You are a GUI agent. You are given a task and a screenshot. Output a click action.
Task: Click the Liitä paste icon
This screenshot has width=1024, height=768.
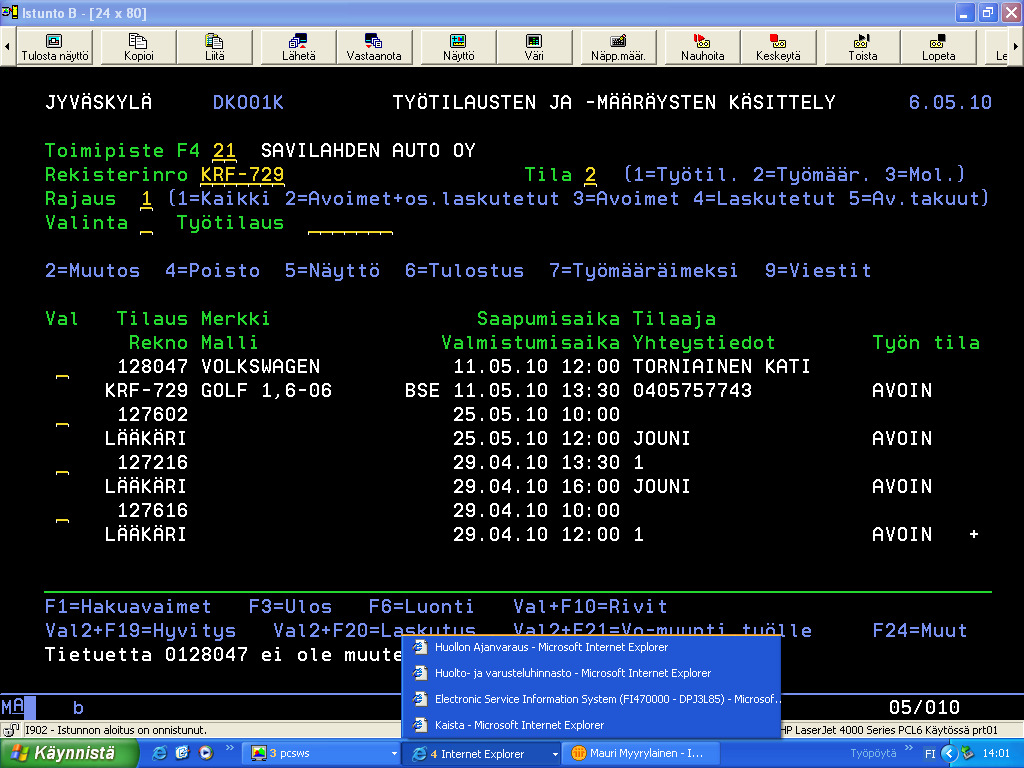pyautogui.click(x=214, y=47)
